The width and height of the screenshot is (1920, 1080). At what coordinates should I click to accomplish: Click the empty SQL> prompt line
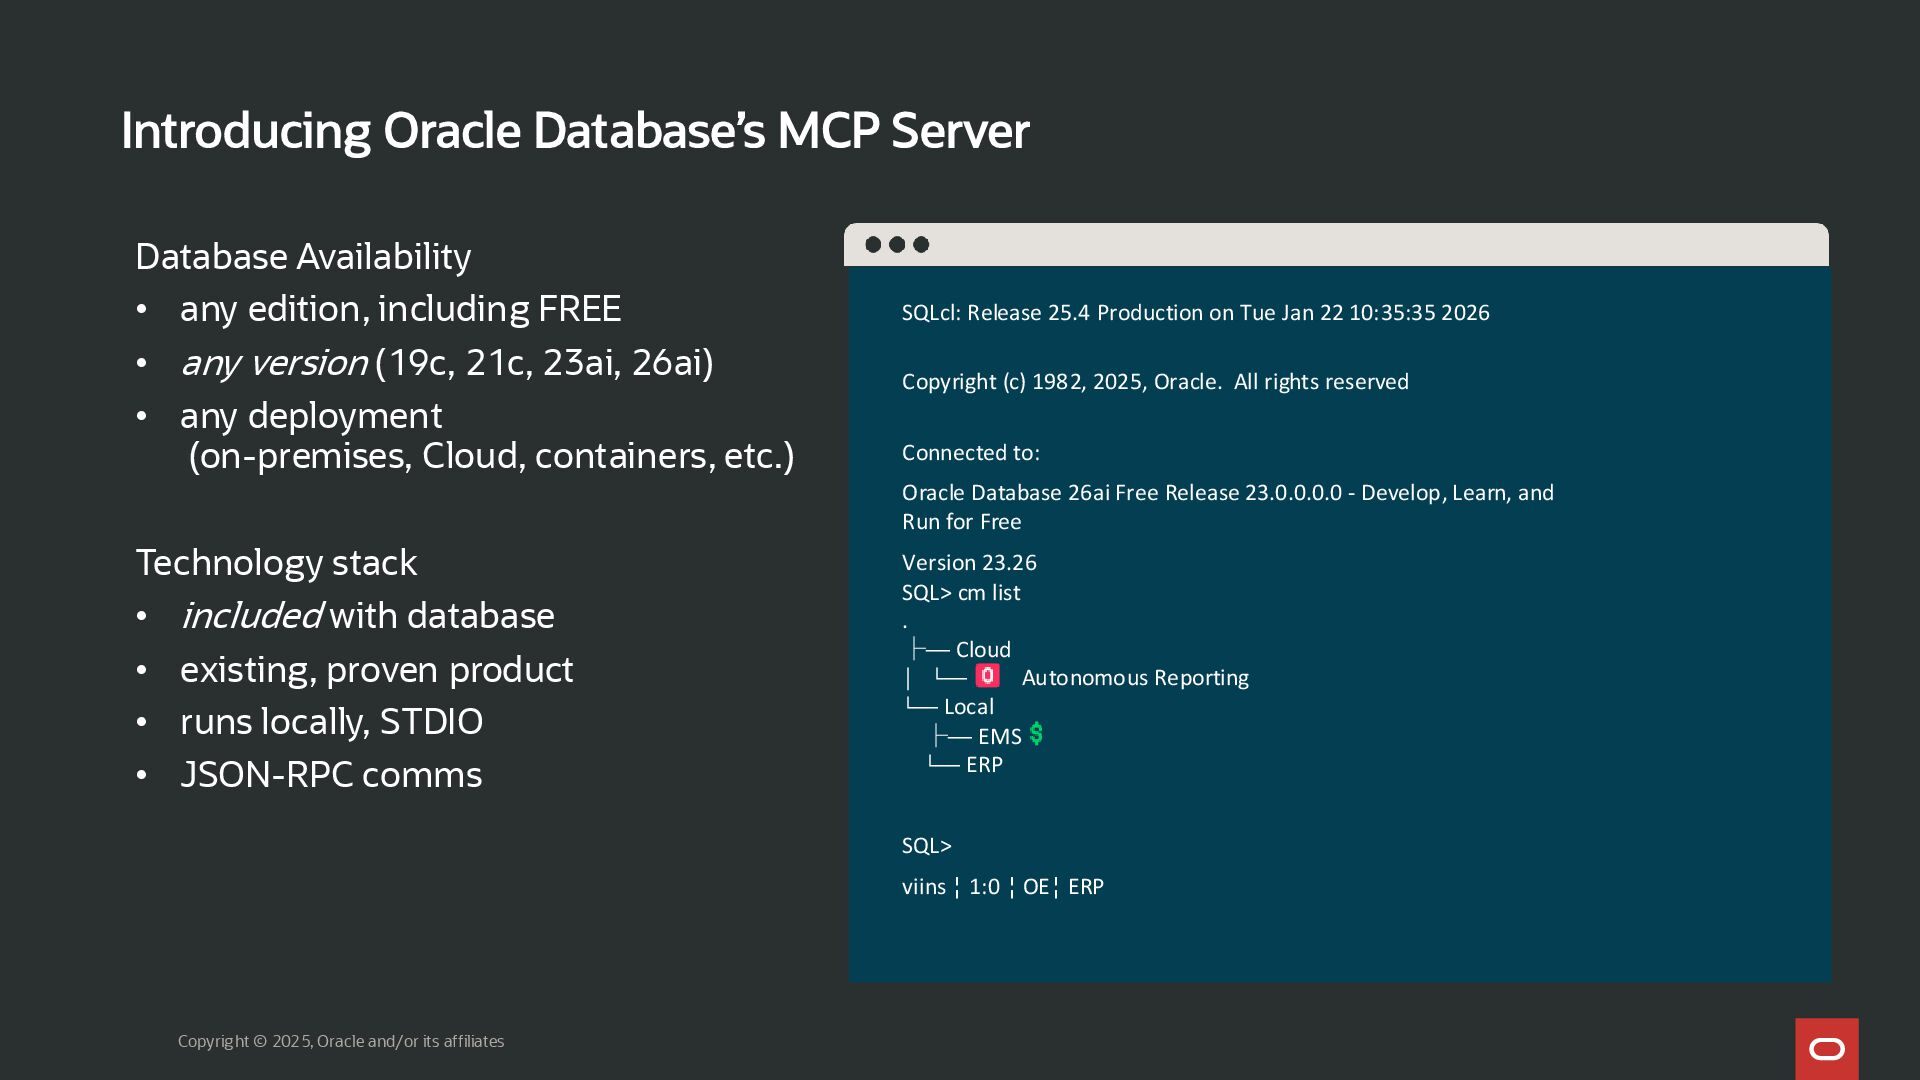click(x=927, y=846)
